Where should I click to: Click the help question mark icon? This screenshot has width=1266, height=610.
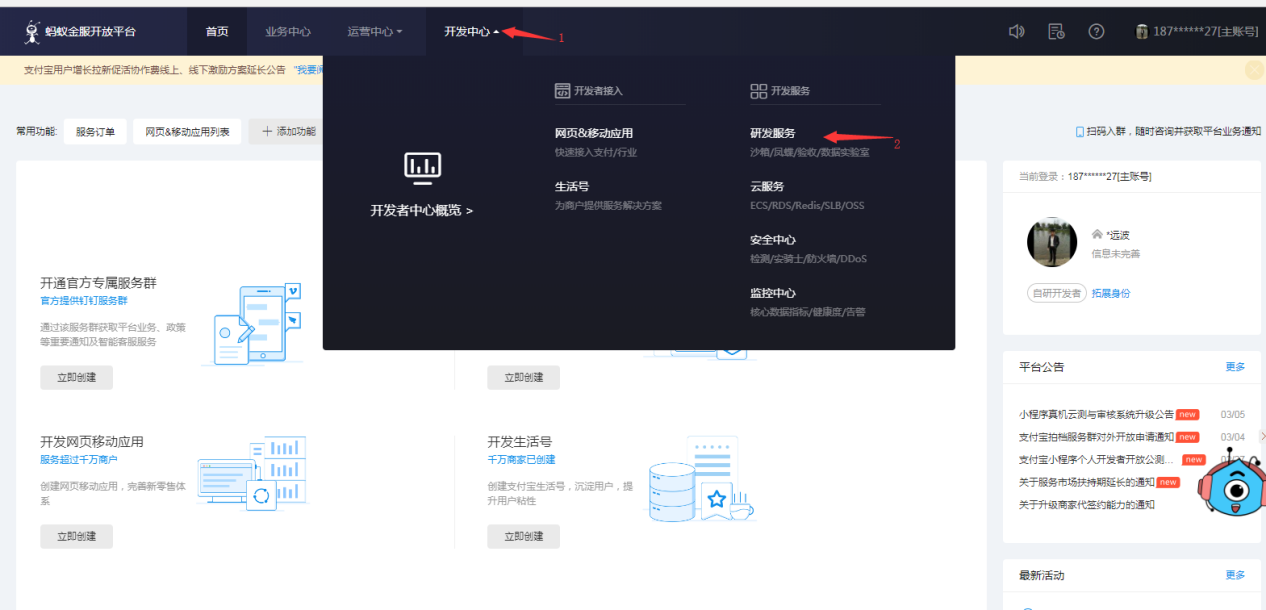click(x=1096, y=32)
